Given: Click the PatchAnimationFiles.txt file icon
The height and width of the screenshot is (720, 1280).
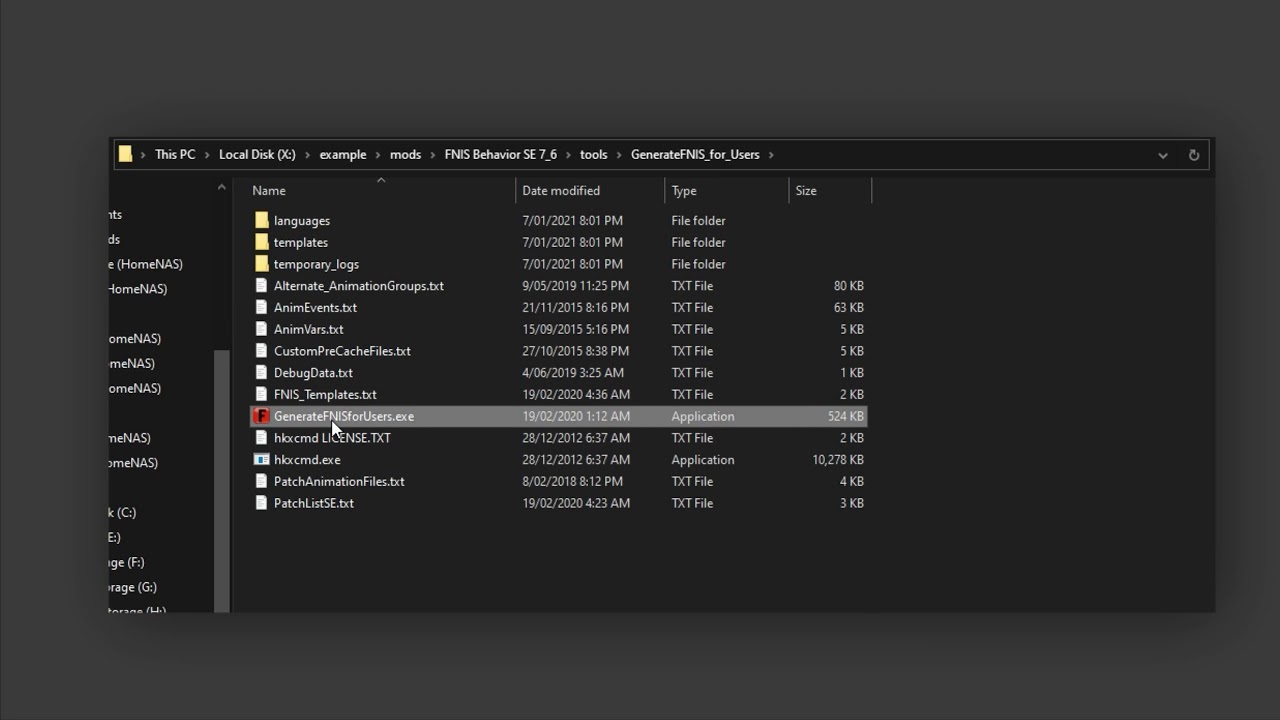Looking at the screenshot, I should click(x=262, y=482).
